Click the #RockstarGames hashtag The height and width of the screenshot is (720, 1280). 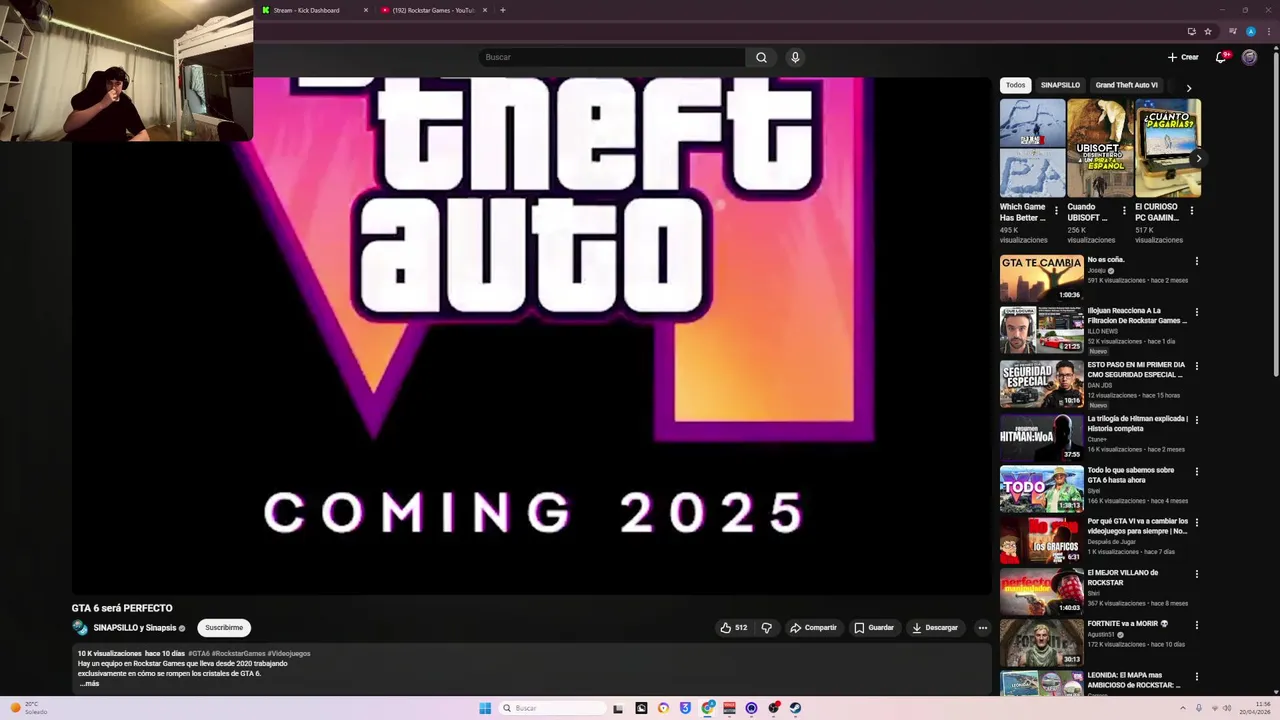click(238, 654)
